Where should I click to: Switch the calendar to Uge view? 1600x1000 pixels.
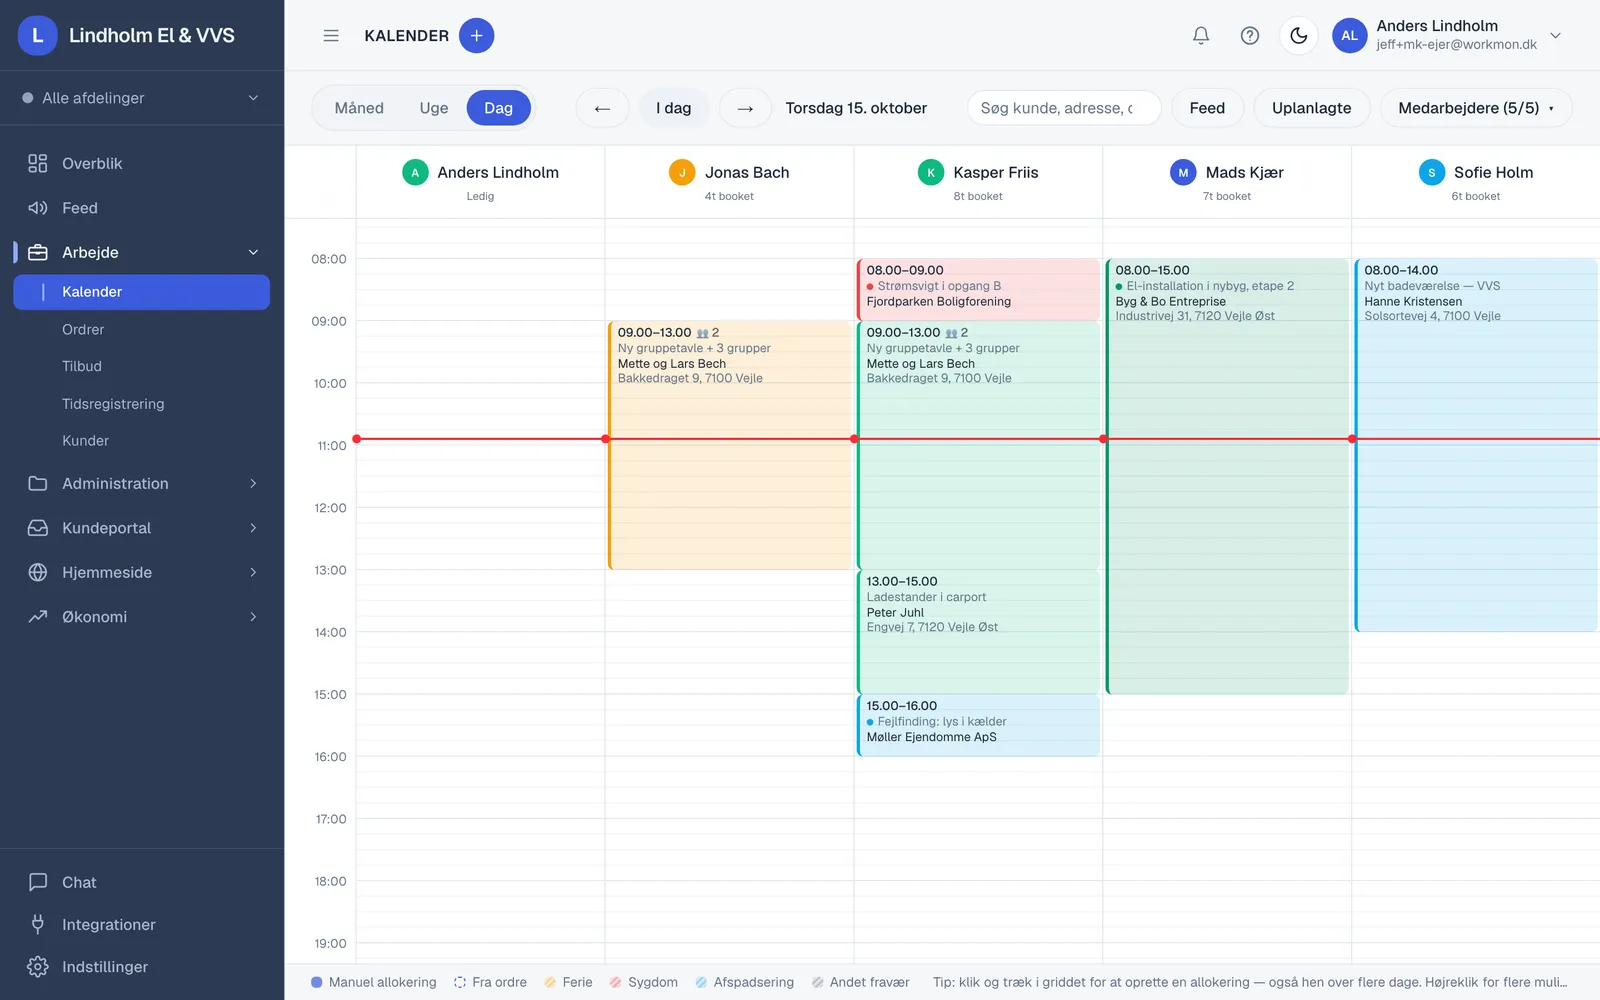tap(434, 108)
